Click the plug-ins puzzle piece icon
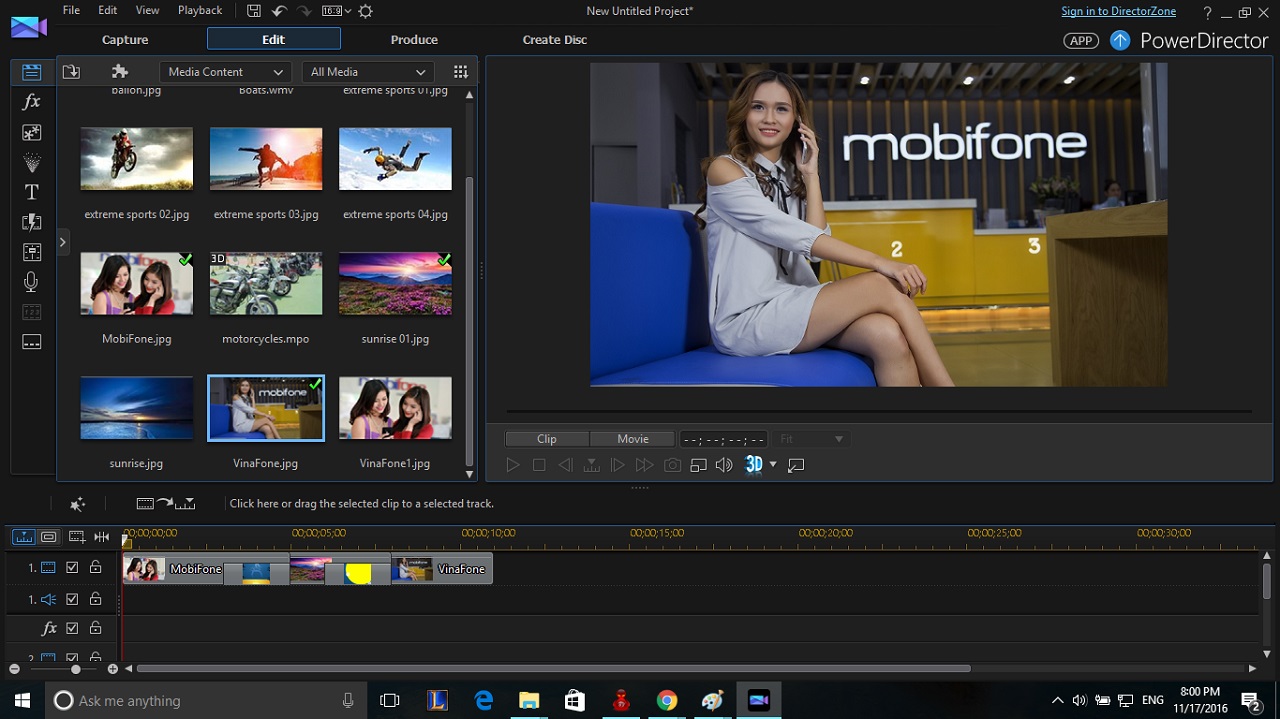Viewport: 1280px width, 719px height. (120, 72)
